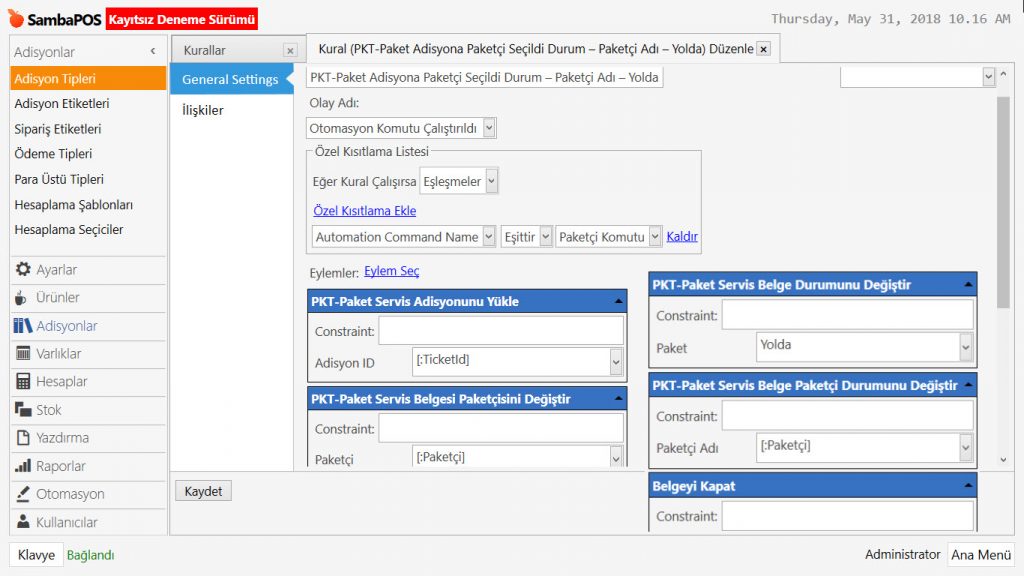The height and width of the screenshot is (576, 1024).
Task: Open the Paketçi Komutu value dropdown
Action: coord(654,237)
